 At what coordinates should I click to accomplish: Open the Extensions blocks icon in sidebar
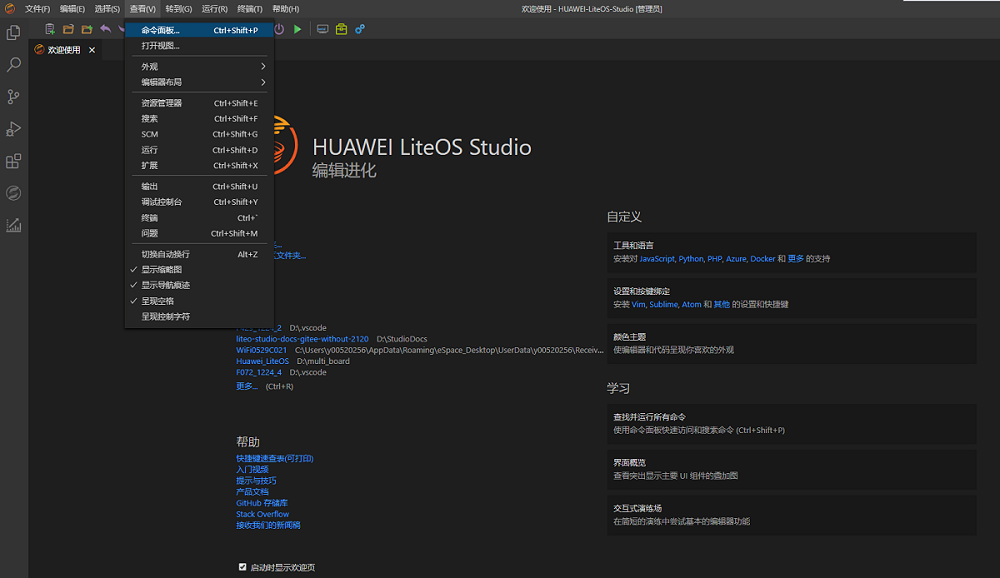point(13,161)
